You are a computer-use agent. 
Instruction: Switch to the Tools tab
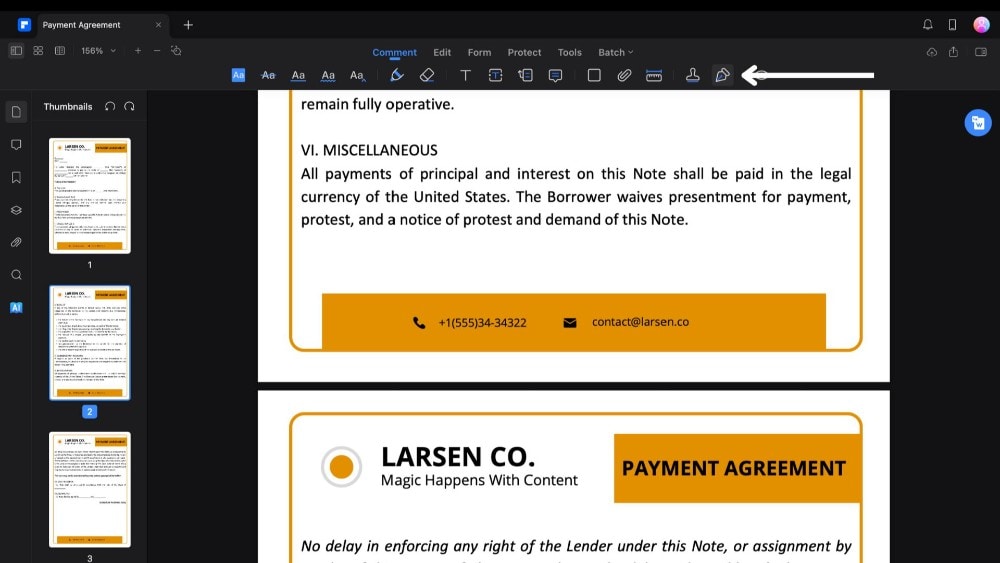point(570,52)
